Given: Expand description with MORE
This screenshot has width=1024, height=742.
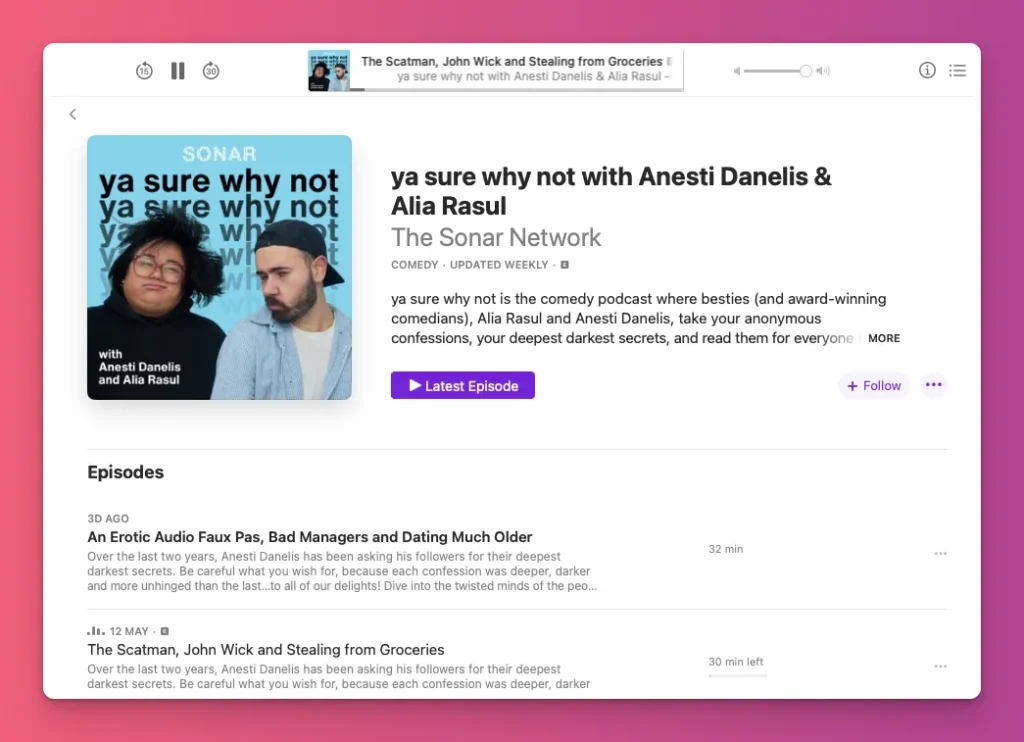Looking at the screenshot, I should point(884,338).
